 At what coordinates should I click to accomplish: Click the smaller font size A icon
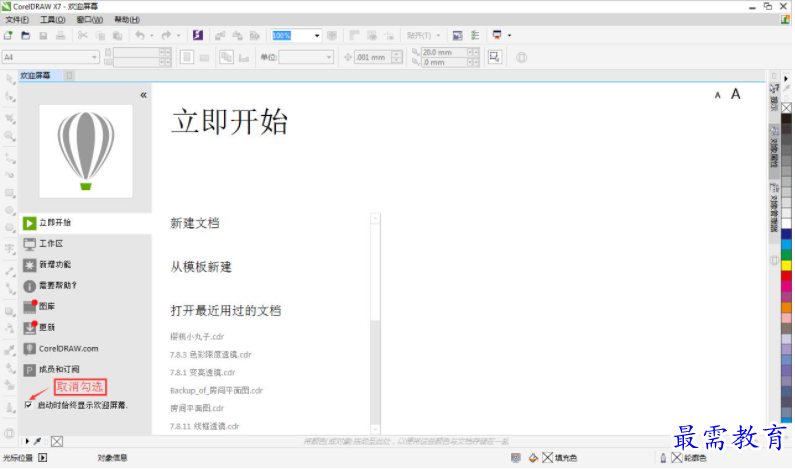pos(717,95)
